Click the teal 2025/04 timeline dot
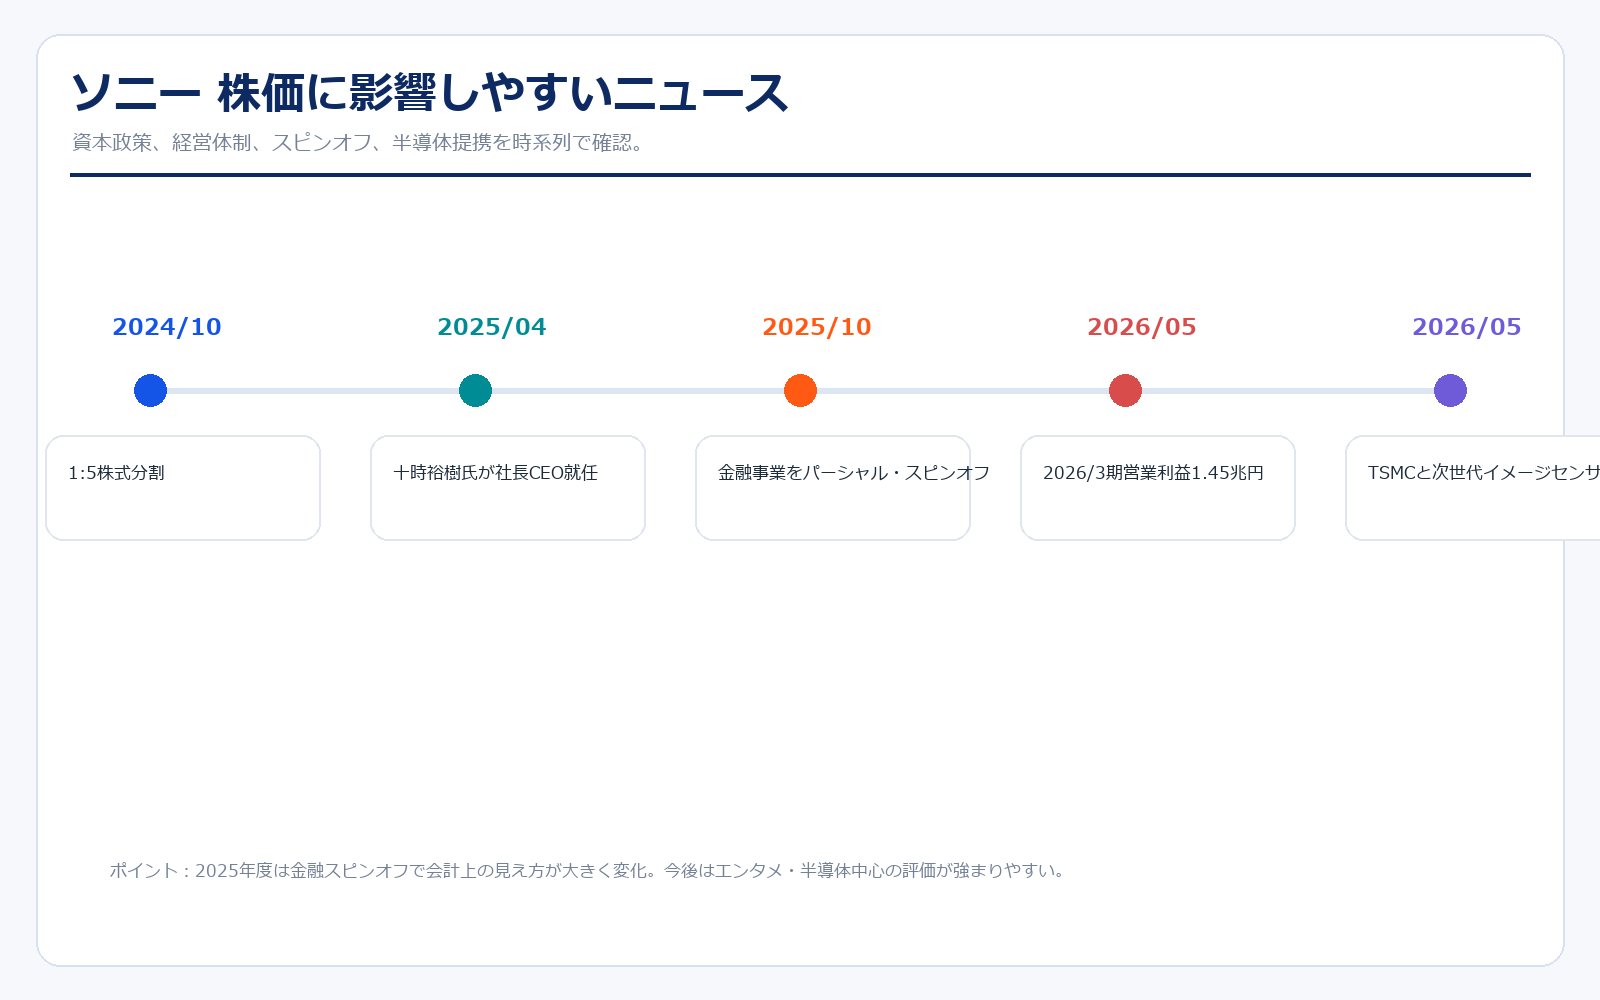This screenshot has width=1600, height=1000. (x=475, y=390)
